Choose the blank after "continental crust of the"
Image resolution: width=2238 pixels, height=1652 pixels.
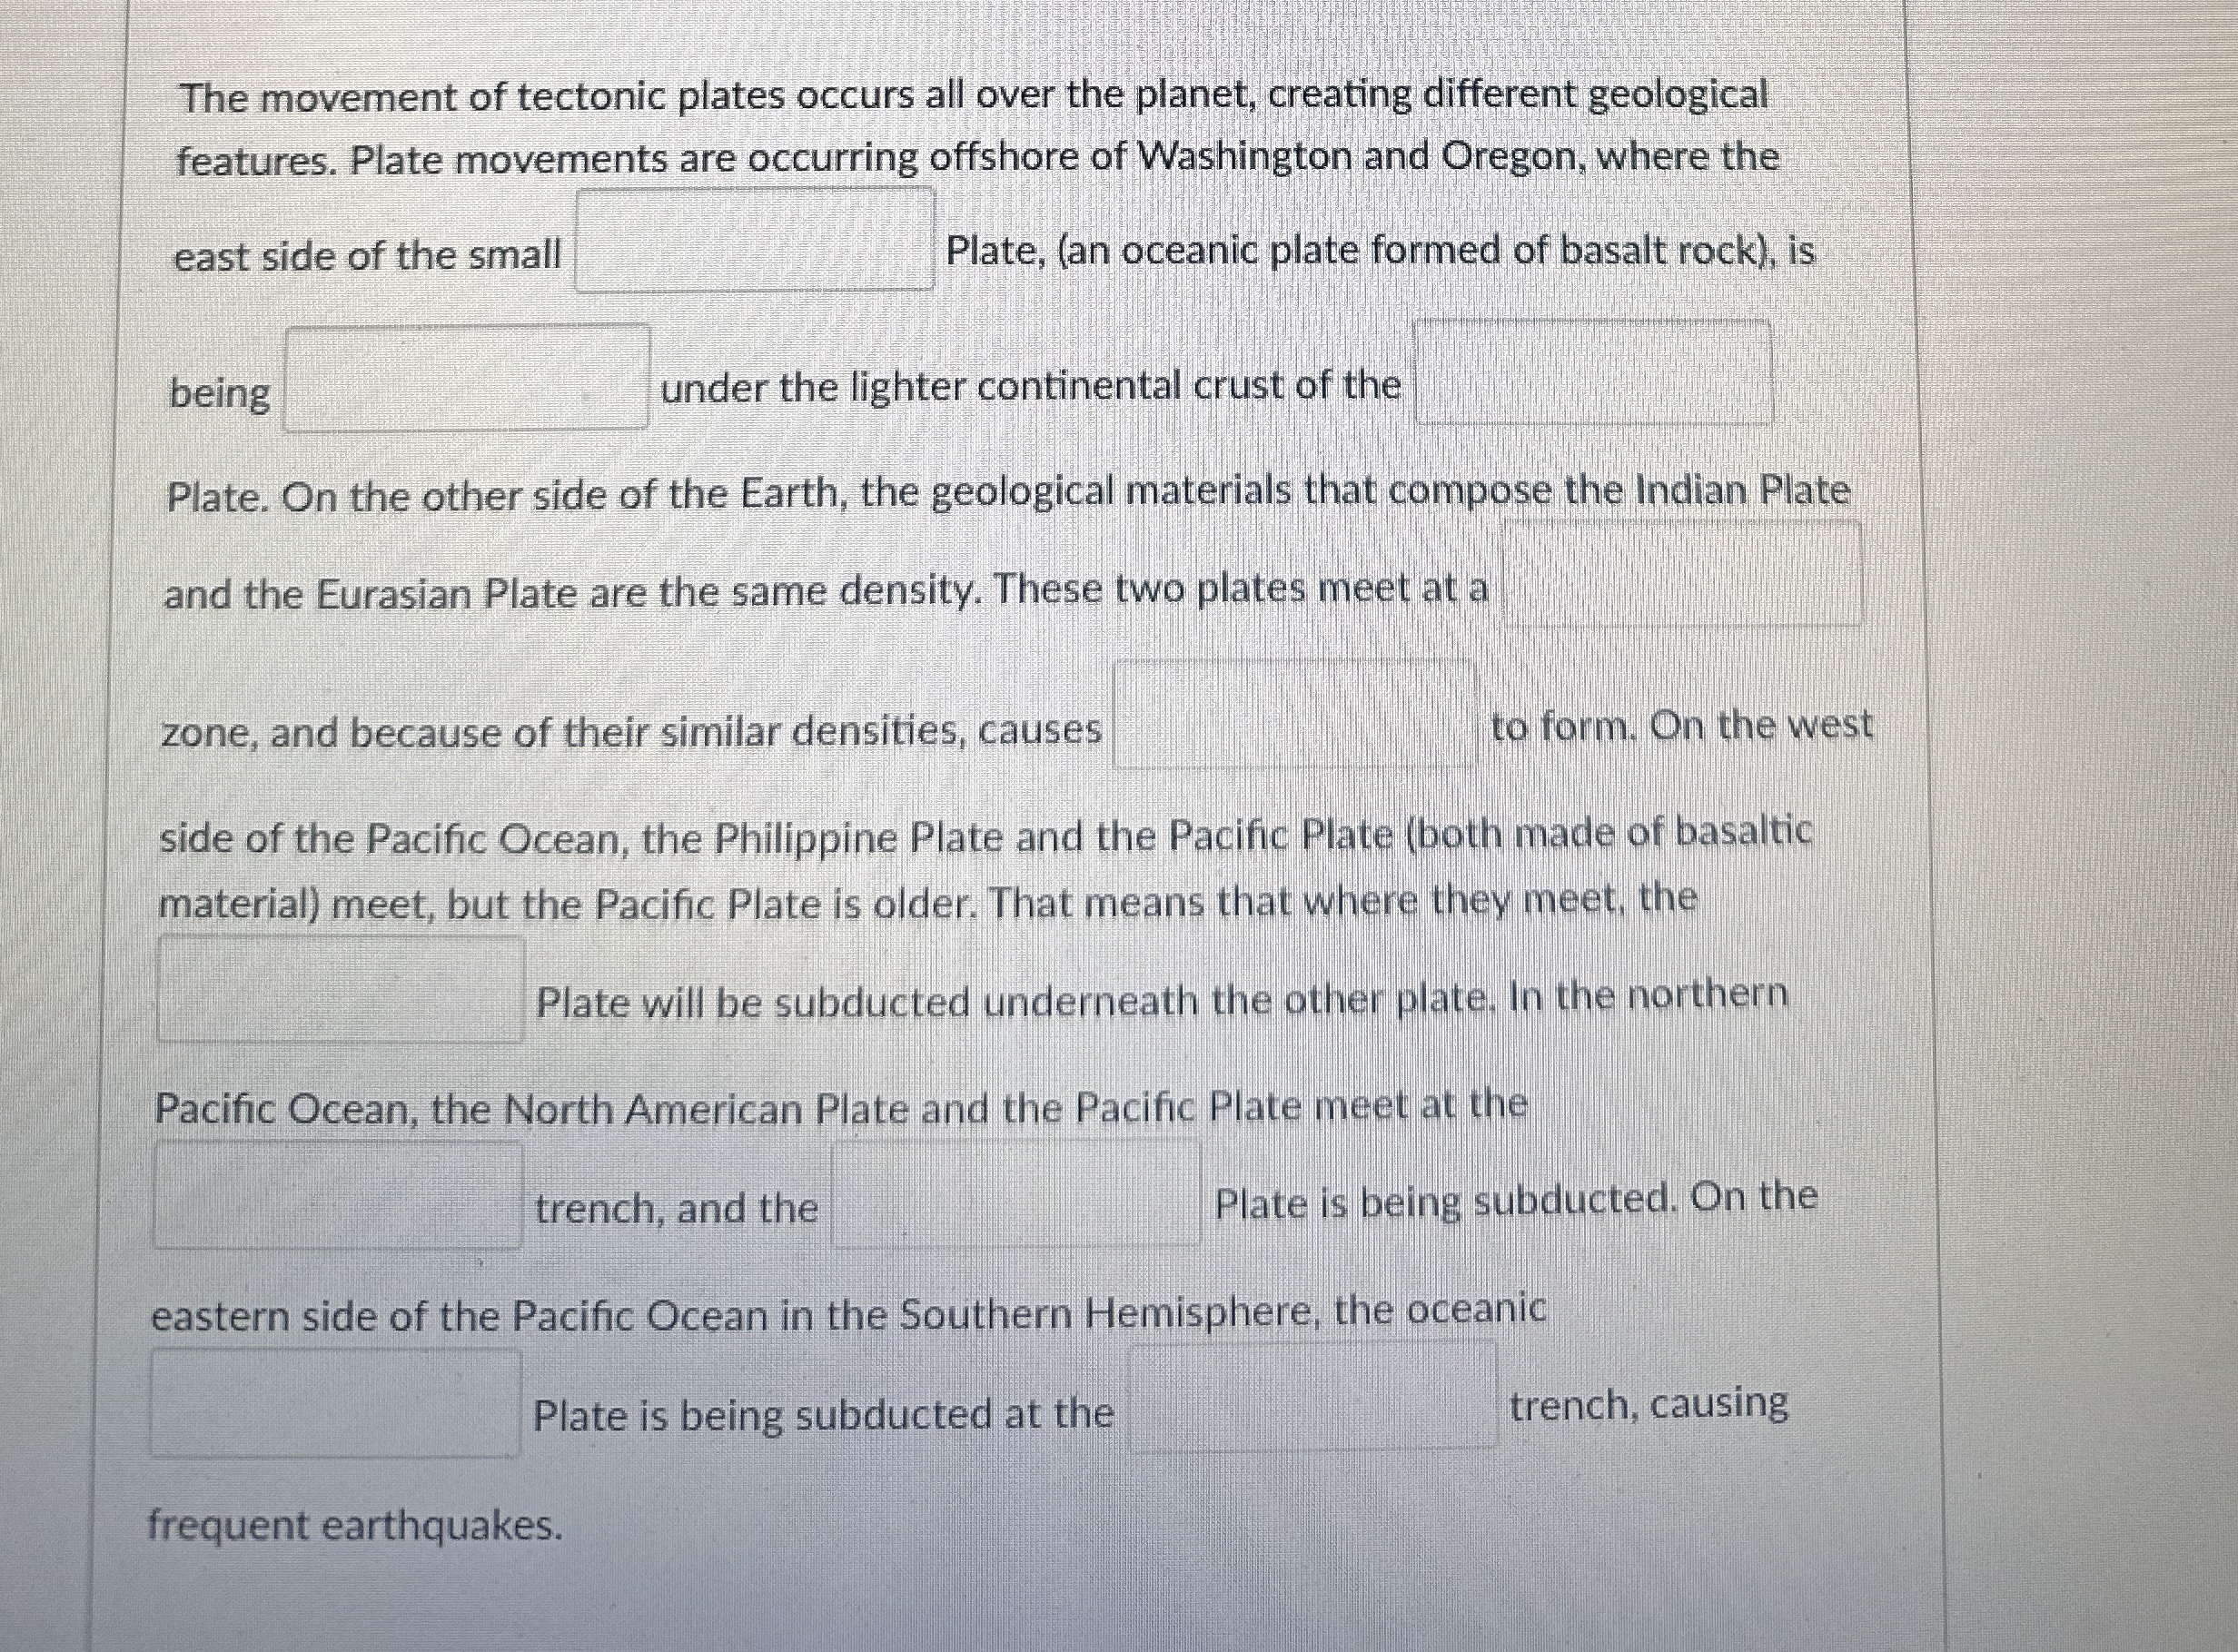(1593, 372)
